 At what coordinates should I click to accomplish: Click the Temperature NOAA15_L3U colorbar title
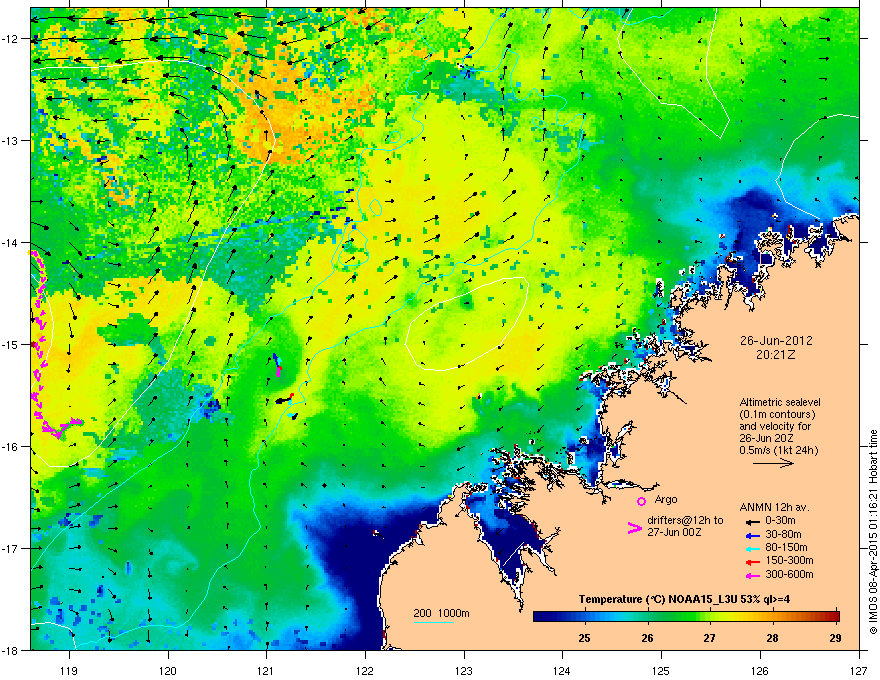(x=684, y=599)
